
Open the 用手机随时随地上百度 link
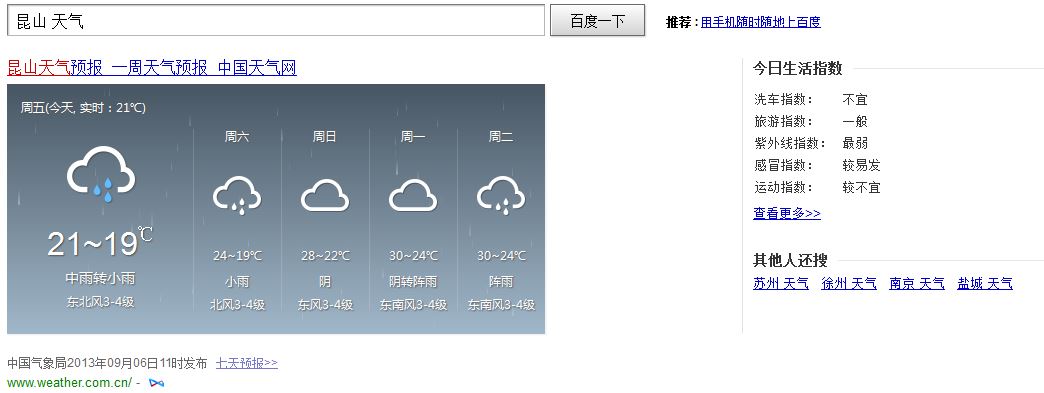point(760,22)
